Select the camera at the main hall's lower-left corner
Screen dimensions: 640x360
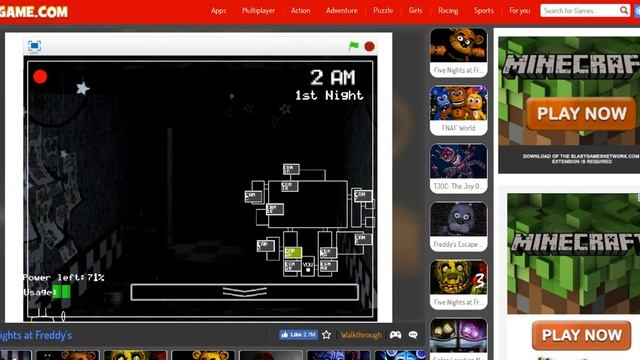275,209
